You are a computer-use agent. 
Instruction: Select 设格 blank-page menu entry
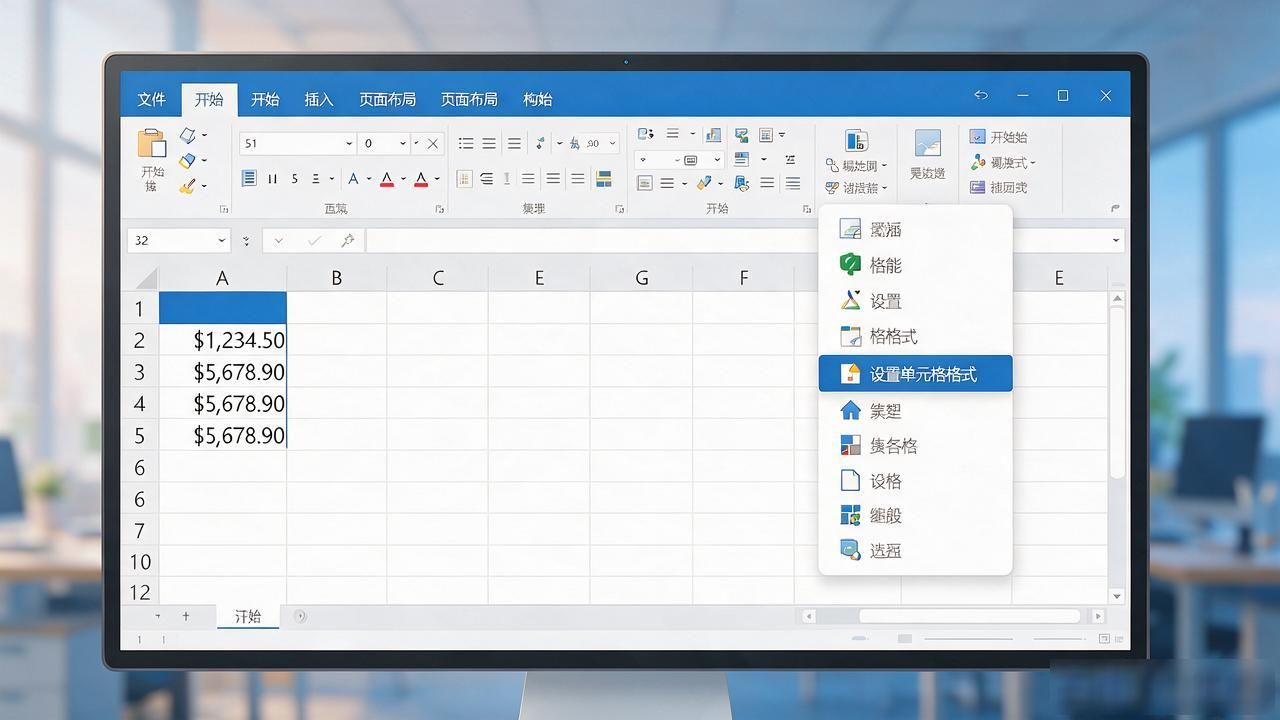(x=915, y=481)
